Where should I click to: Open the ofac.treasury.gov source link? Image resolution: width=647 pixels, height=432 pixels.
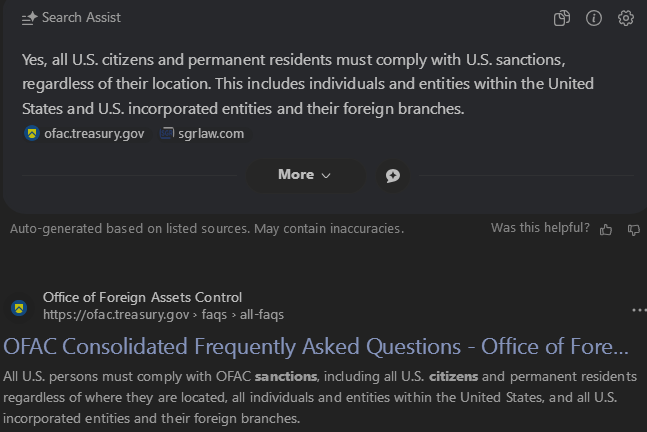click(x=94, y=133)
